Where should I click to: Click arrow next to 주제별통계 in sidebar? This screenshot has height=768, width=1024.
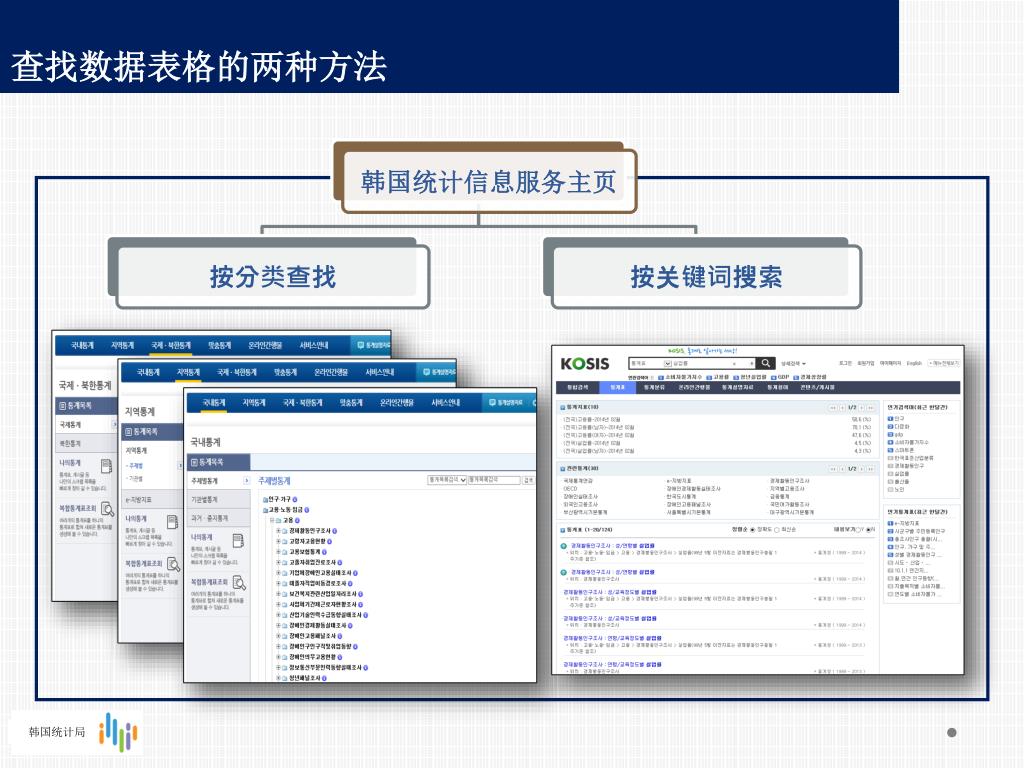tap(246, 481)
